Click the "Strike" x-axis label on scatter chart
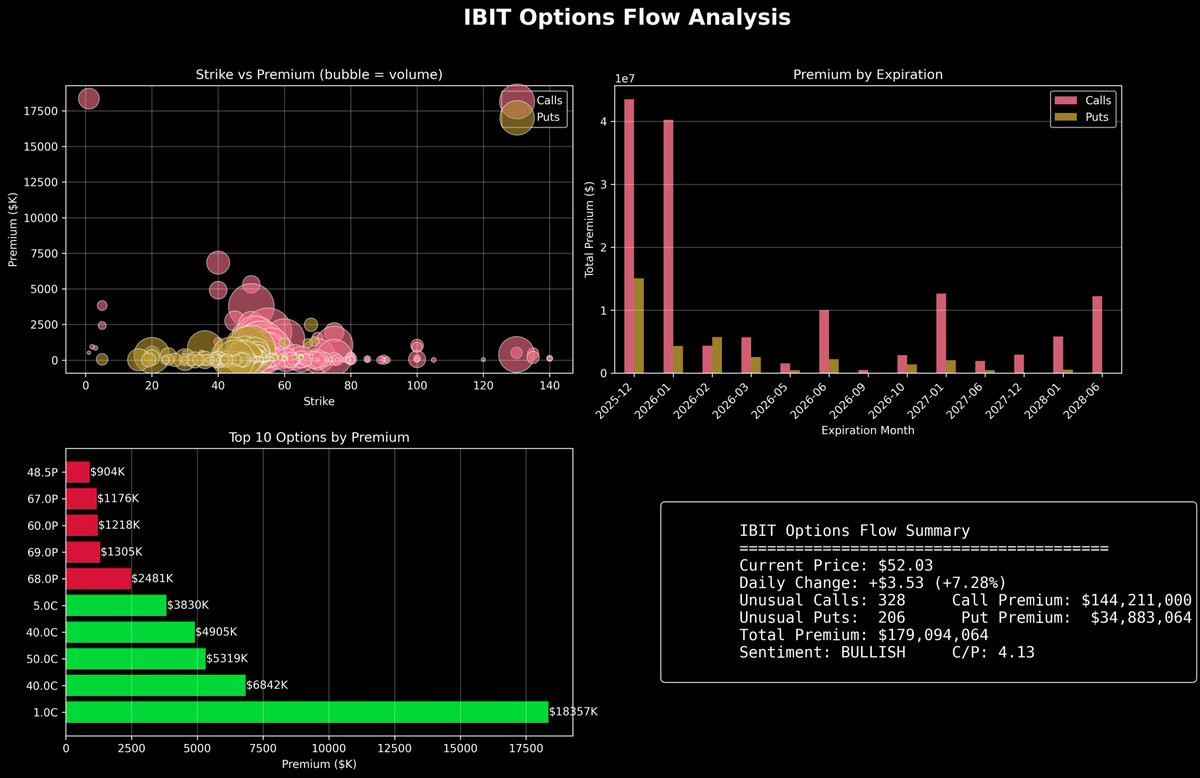The height and width of the screenshot is (778, 1200). [319, 401]
